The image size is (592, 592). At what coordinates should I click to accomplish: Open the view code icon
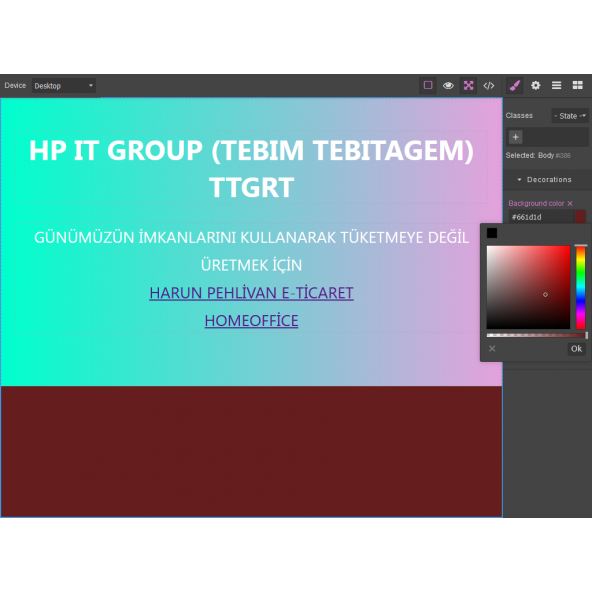coord(489,85)
